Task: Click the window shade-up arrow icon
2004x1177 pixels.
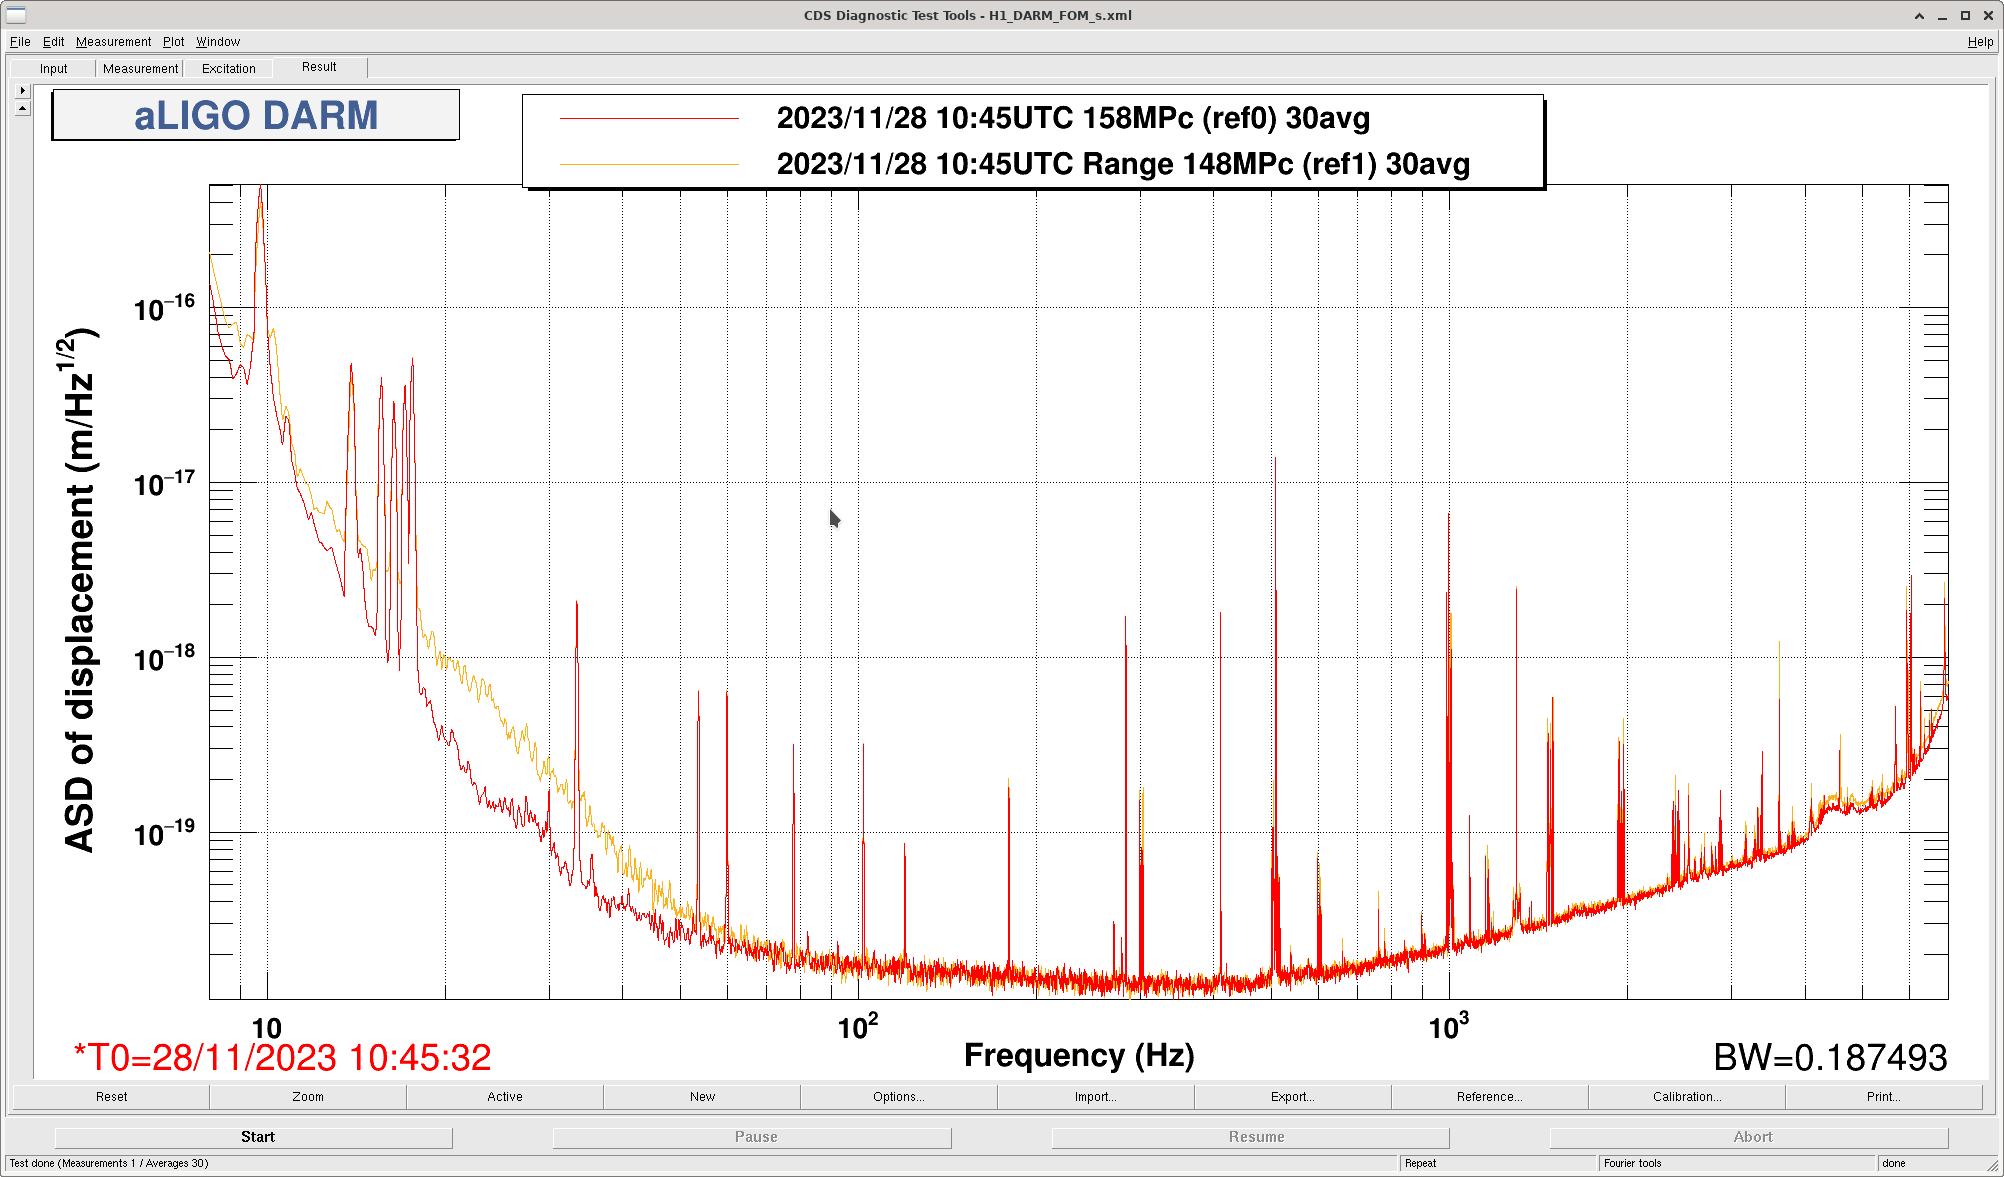Action: (1919, 15)
